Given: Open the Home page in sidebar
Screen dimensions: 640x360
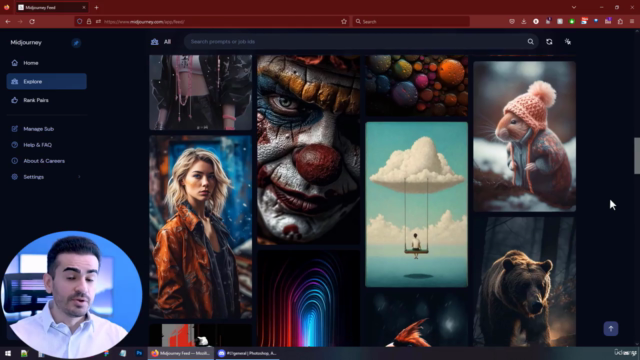Looking at the screenshot, I should [31, 63].
